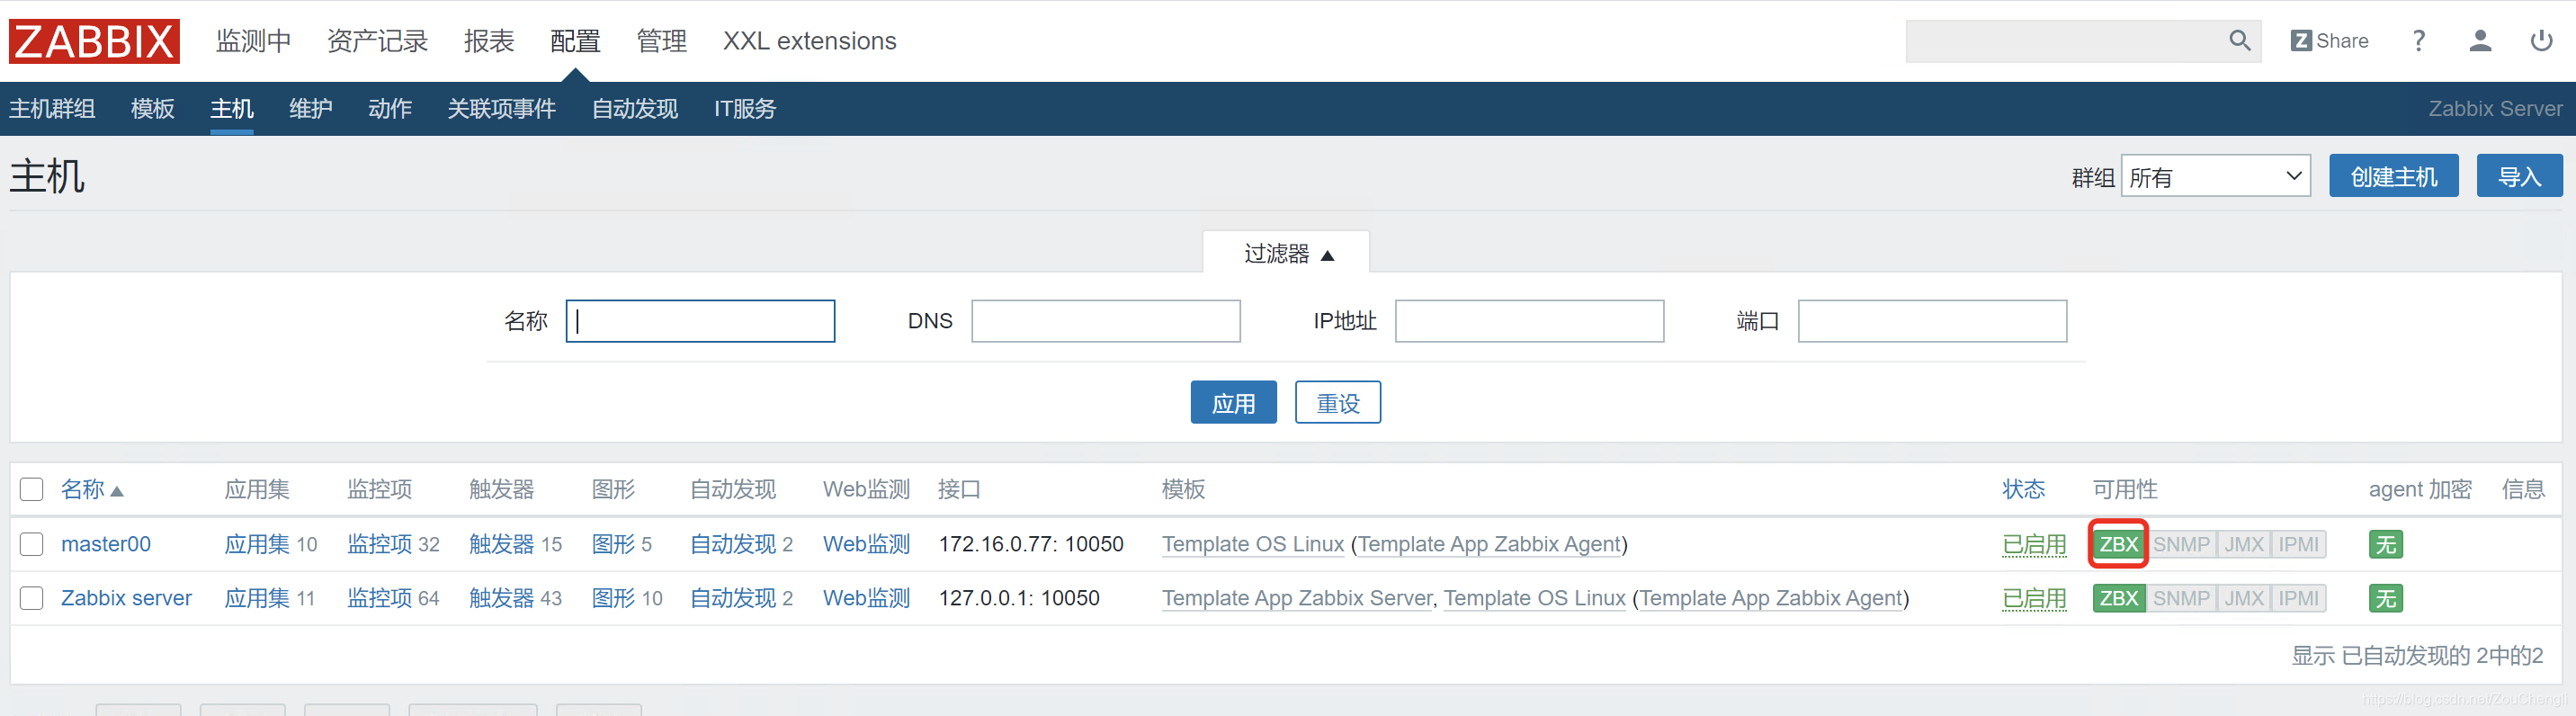Open the 配置 menu
This screenshot has width=2576, height=716.
point(575,41)
